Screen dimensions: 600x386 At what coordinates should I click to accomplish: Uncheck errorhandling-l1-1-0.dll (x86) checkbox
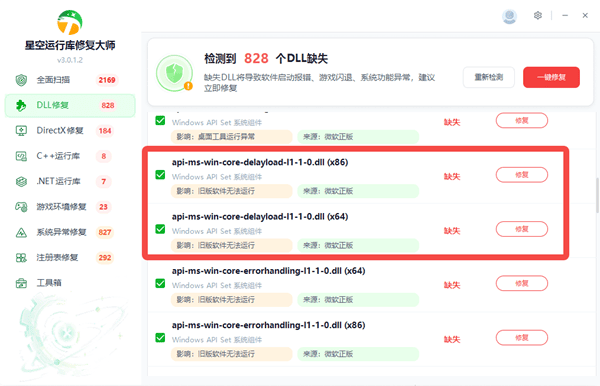pyautogui.click(x=160, y=338)
